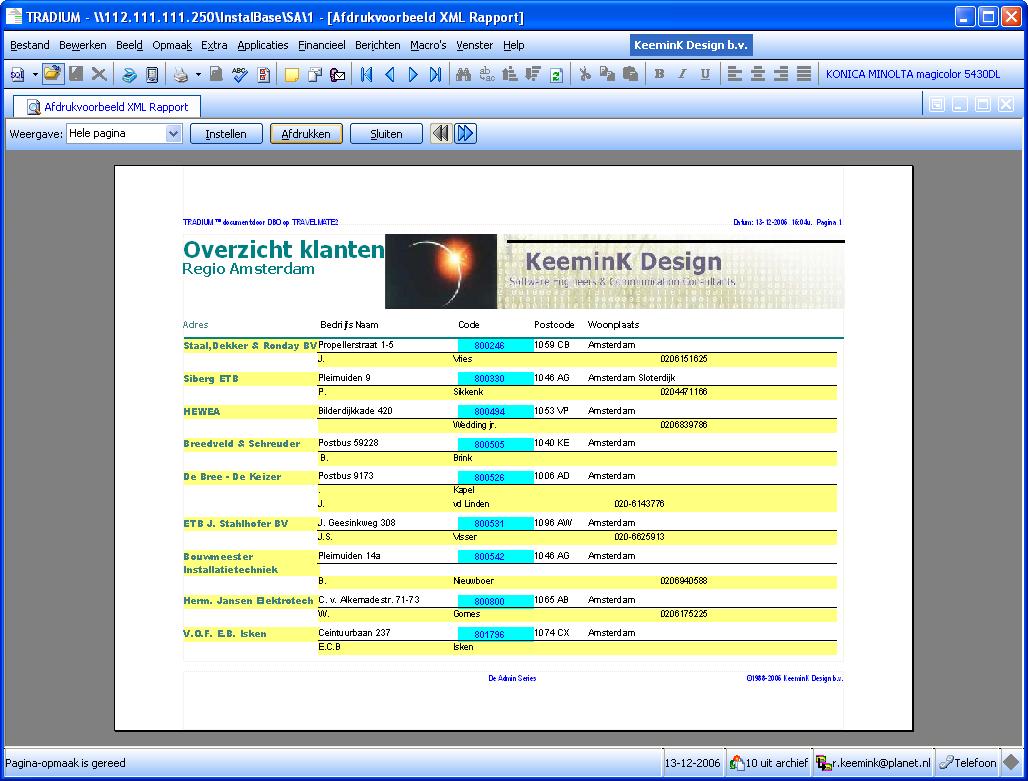This screenshot has width=1028, height=781.
Task: Open the Weergave 'Hele pagina' dropdown
Action: click(173, 133)
